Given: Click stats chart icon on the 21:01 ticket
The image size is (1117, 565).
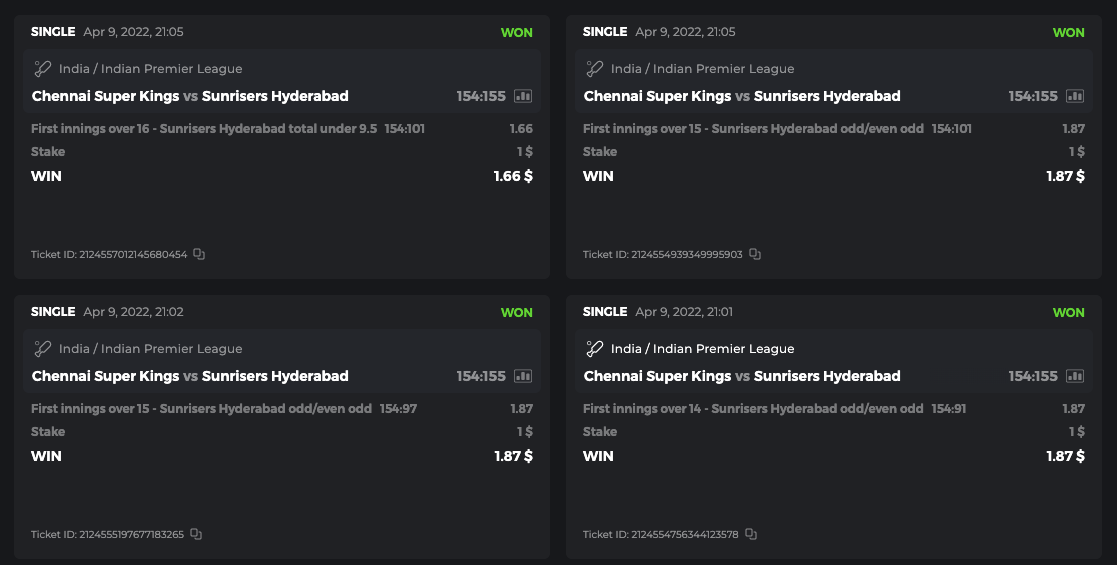Looking at the screenshot, I should coord(1075,376).
